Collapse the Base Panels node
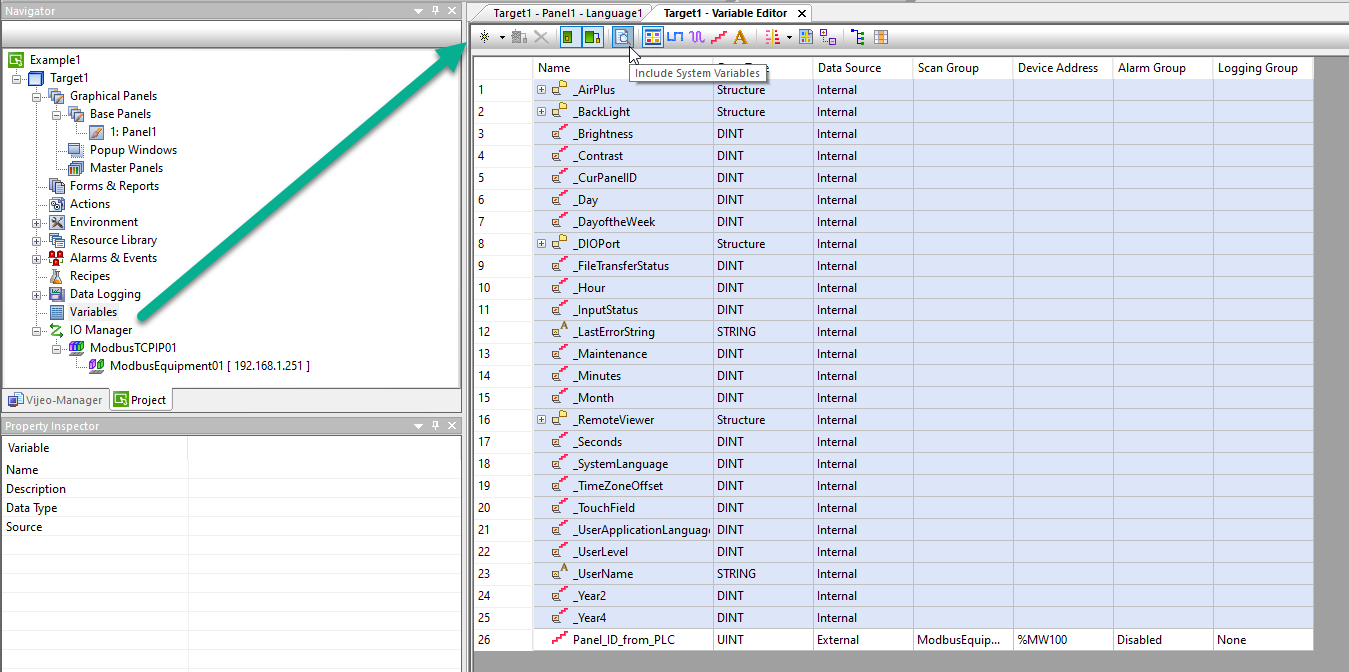The width and height of the screenshot is (1349, 672). (x=57, y=114)
